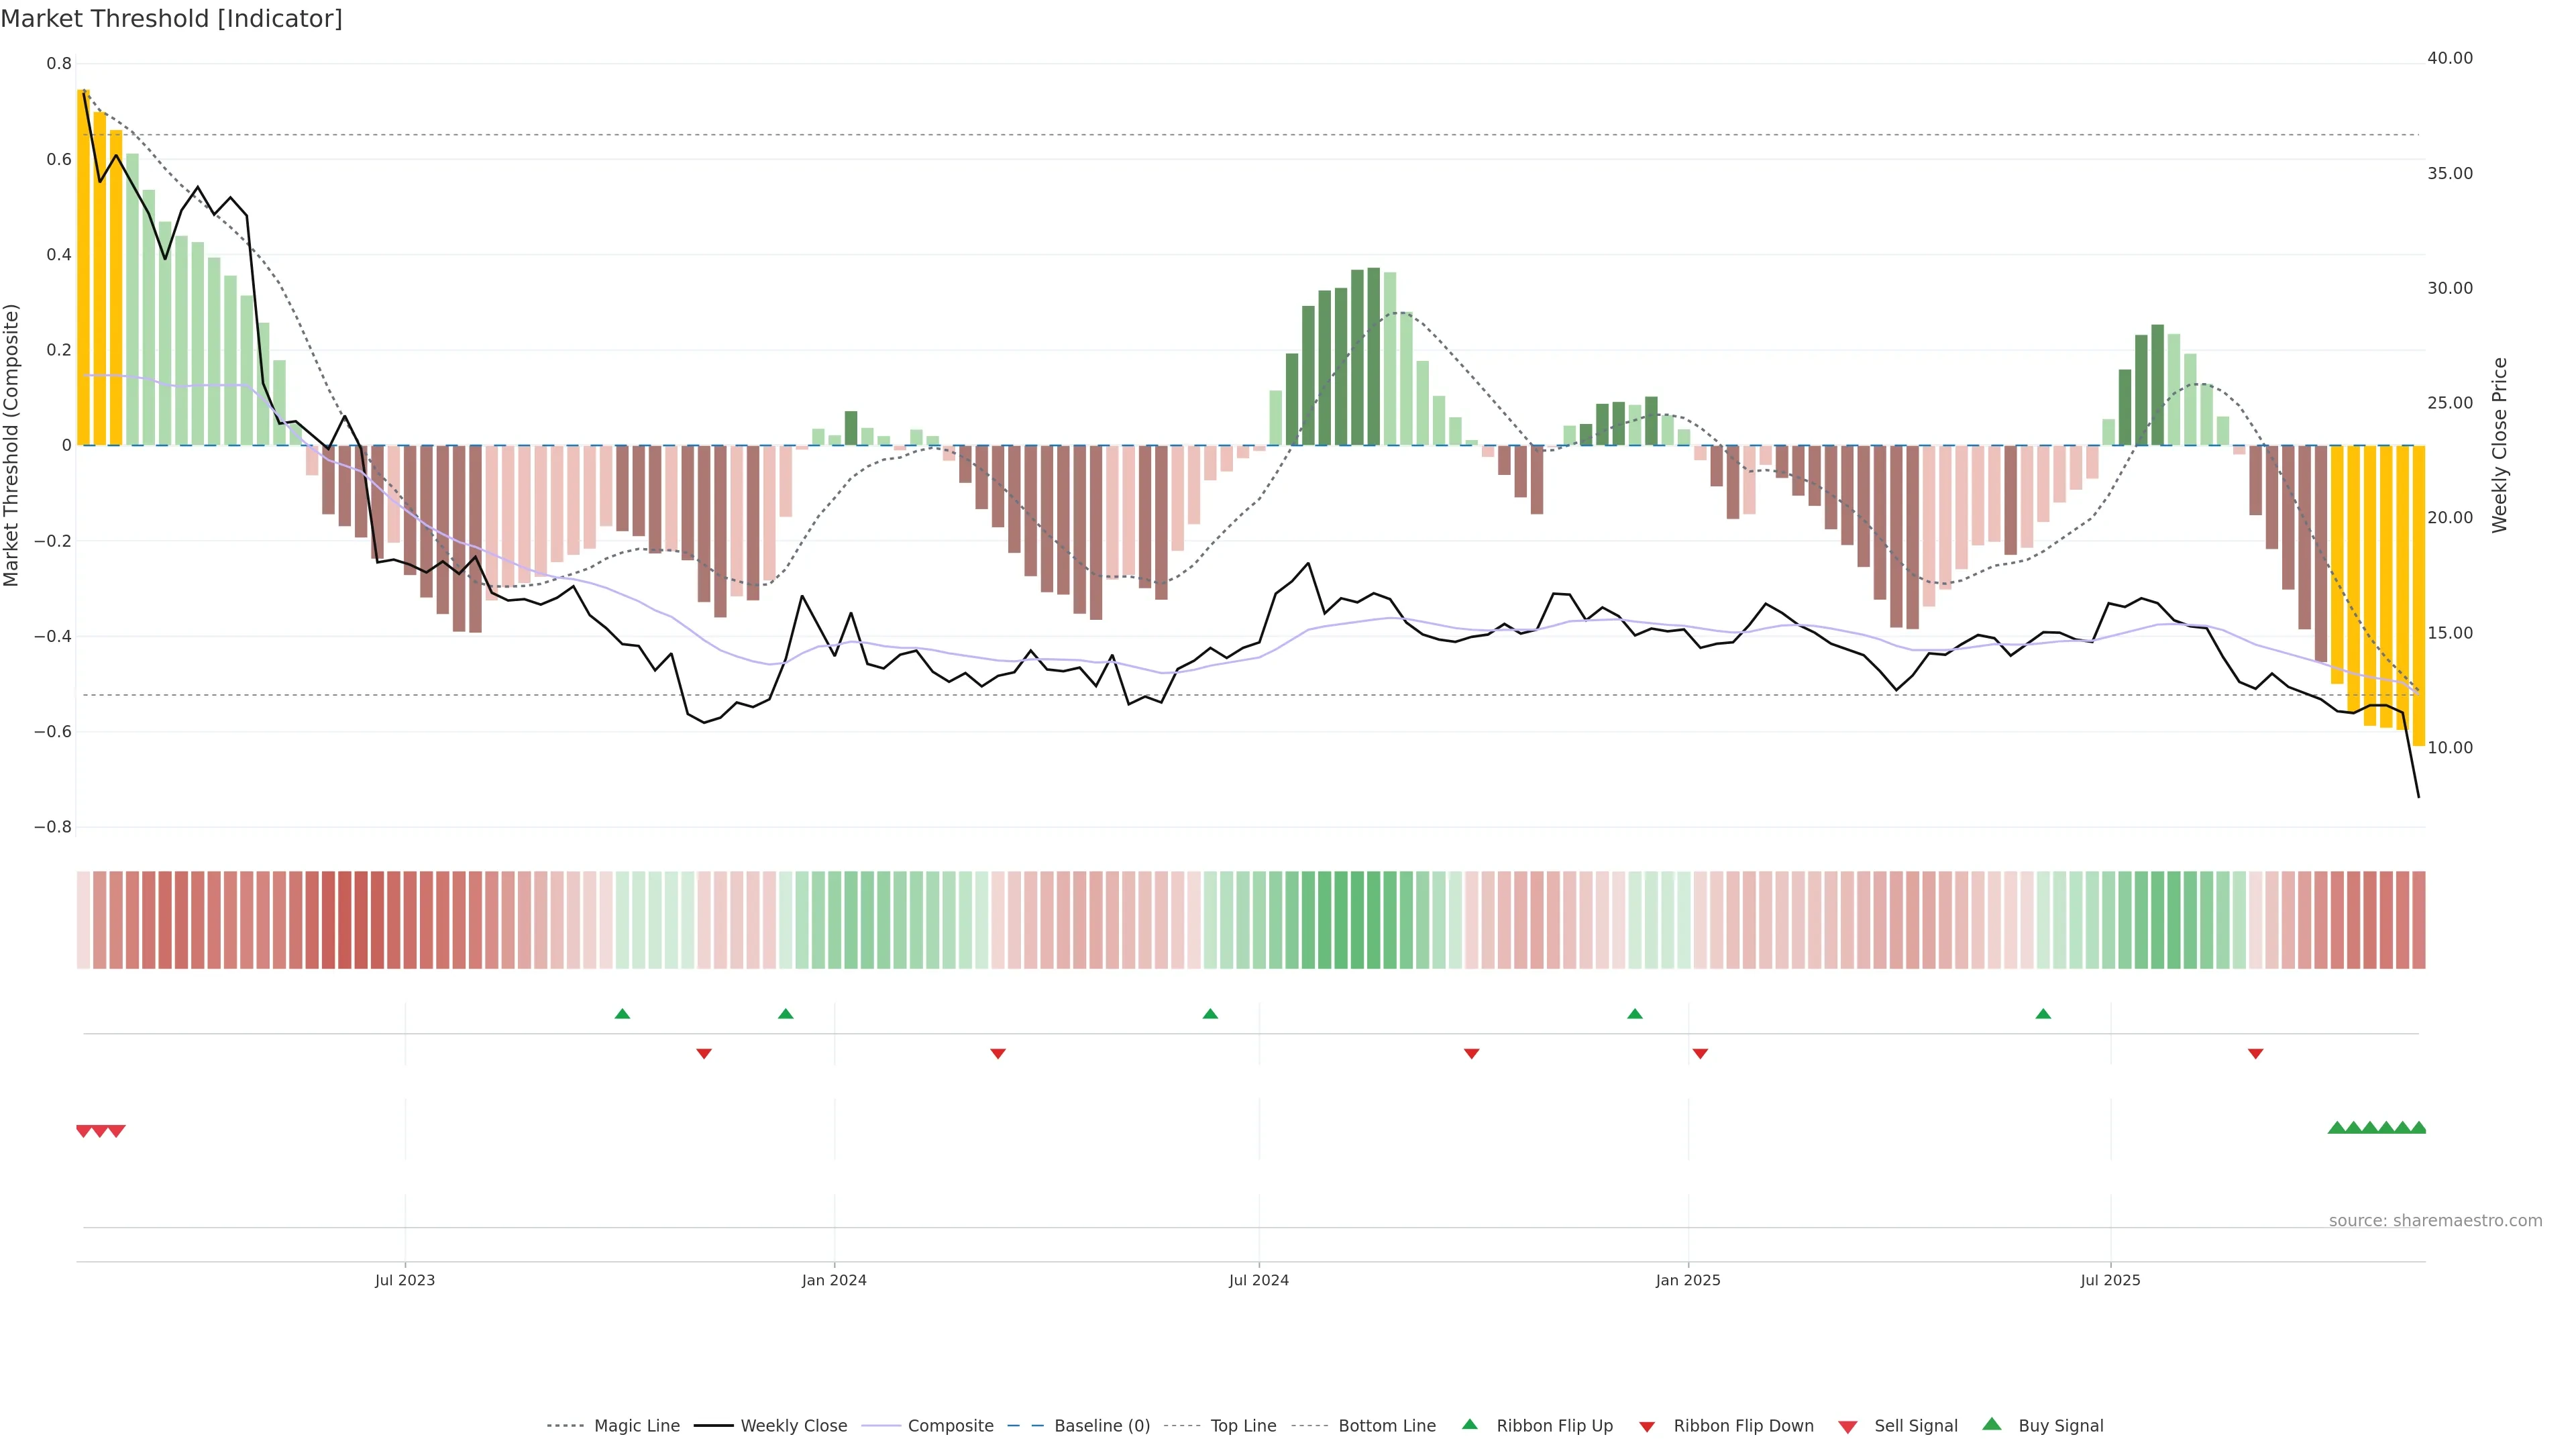Screen dimensions: 2576x1449
Task: Click the Top Line legend item
Action: click(x=1242, y=1425)
